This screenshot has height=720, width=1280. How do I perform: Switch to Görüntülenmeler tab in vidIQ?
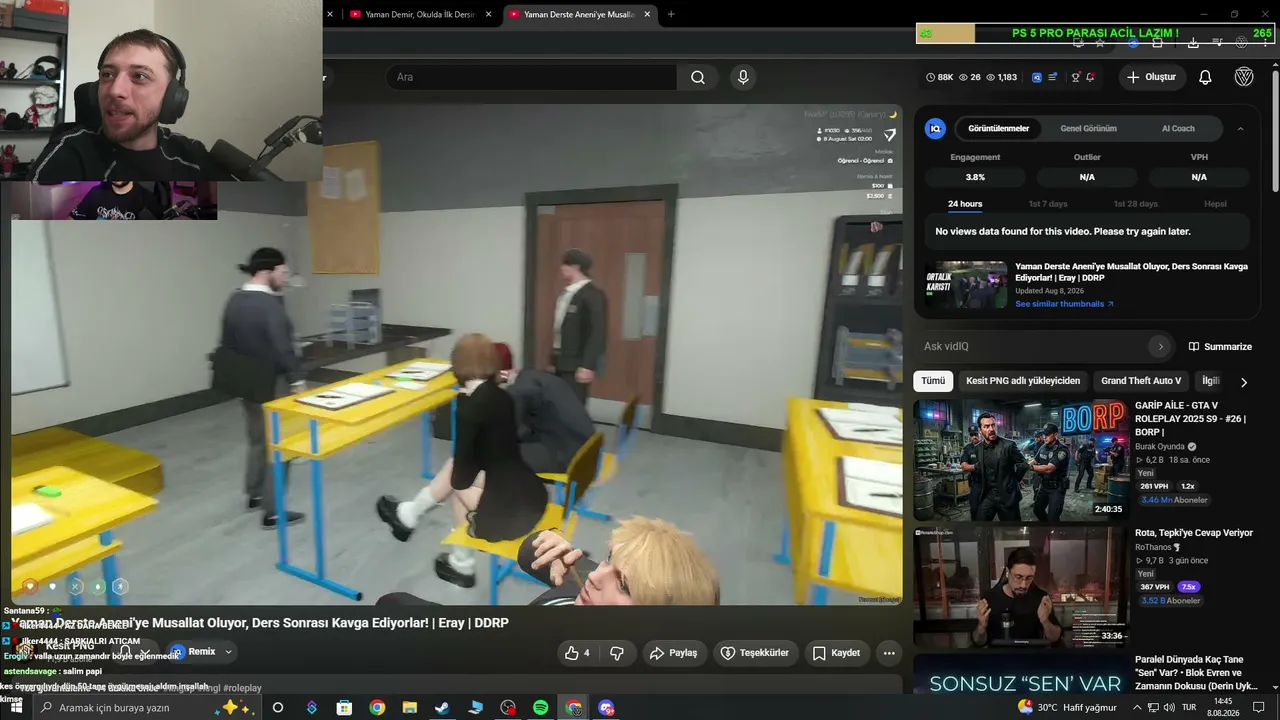[998, 129]
